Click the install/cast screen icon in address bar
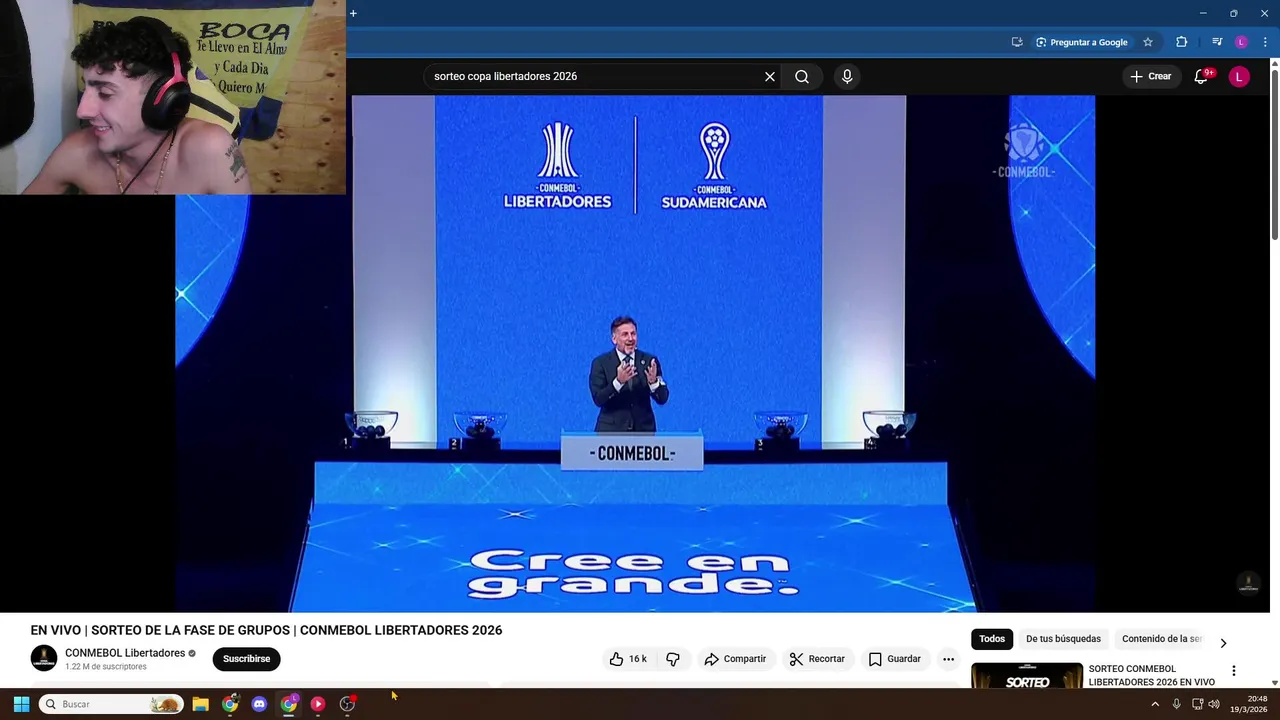This screenshot has height=720, width=1280. [x=1017, y=42]
